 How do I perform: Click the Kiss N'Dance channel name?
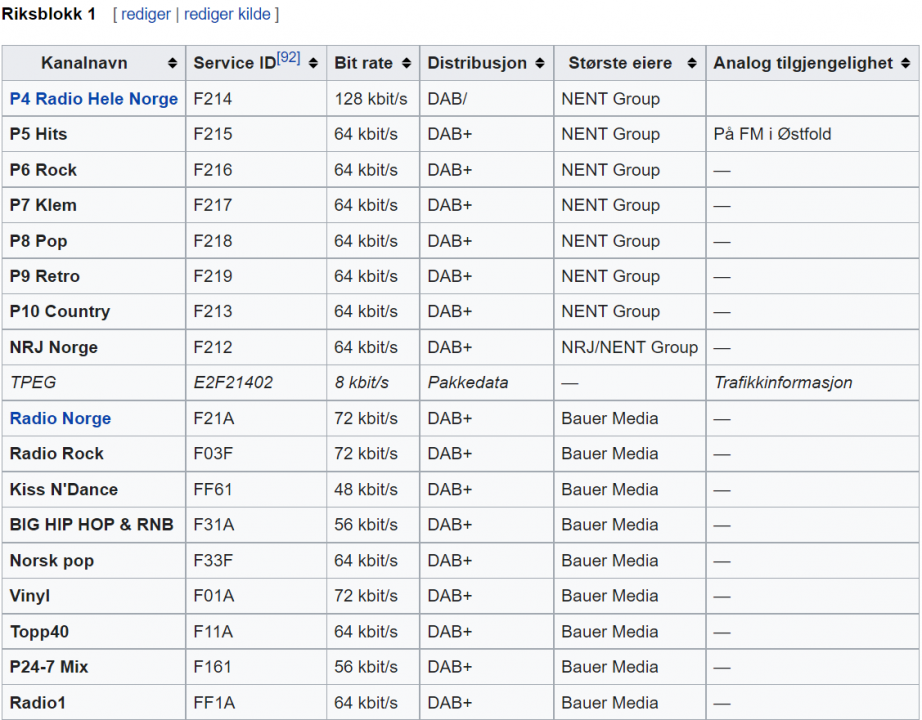(64, 489)
